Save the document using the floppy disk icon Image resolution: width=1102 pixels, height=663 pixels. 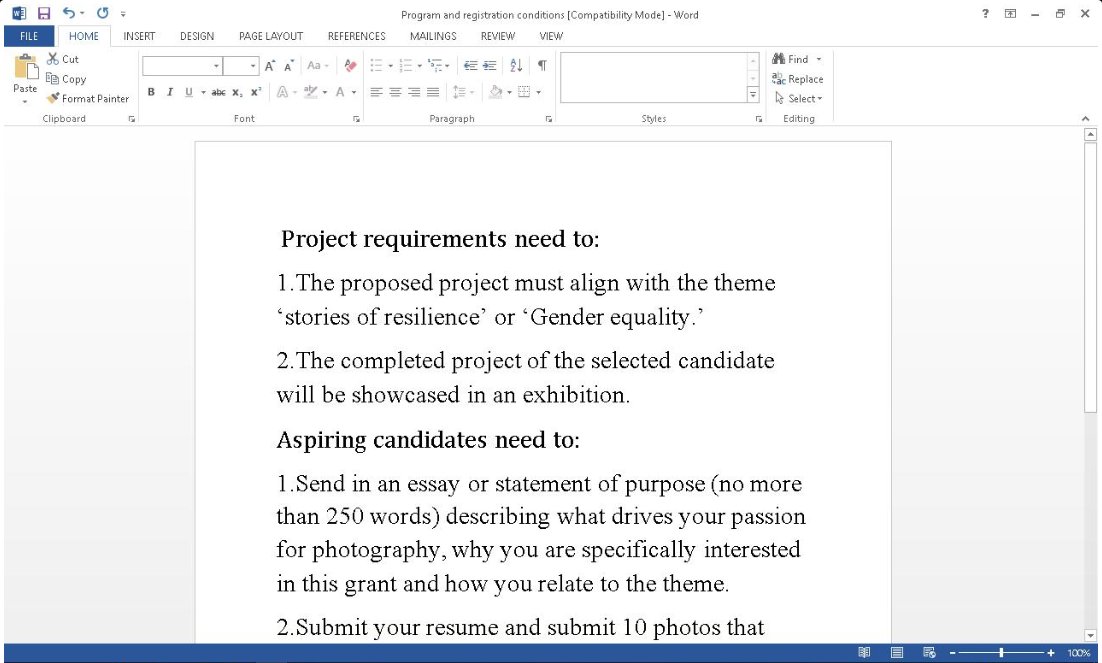click(43, 14)
